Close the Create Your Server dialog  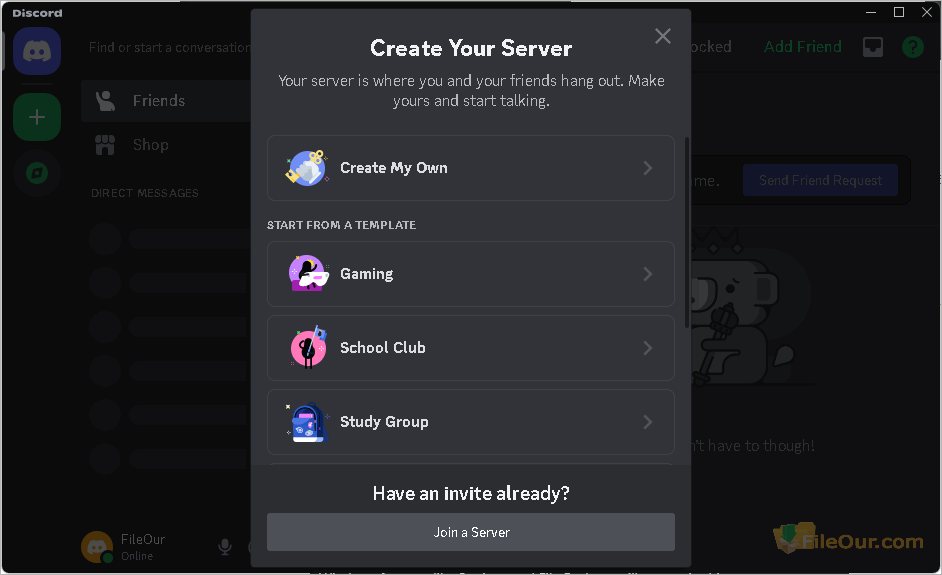click(x=663, y=36)
